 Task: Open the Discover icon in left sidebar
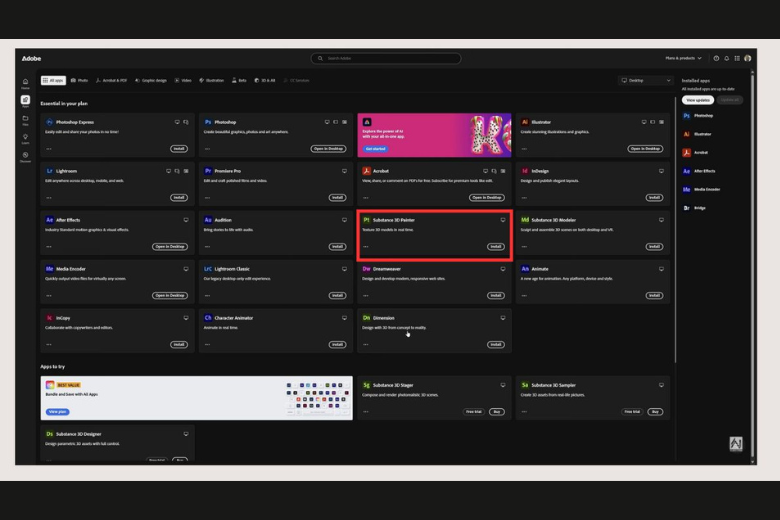coord(25,155)
